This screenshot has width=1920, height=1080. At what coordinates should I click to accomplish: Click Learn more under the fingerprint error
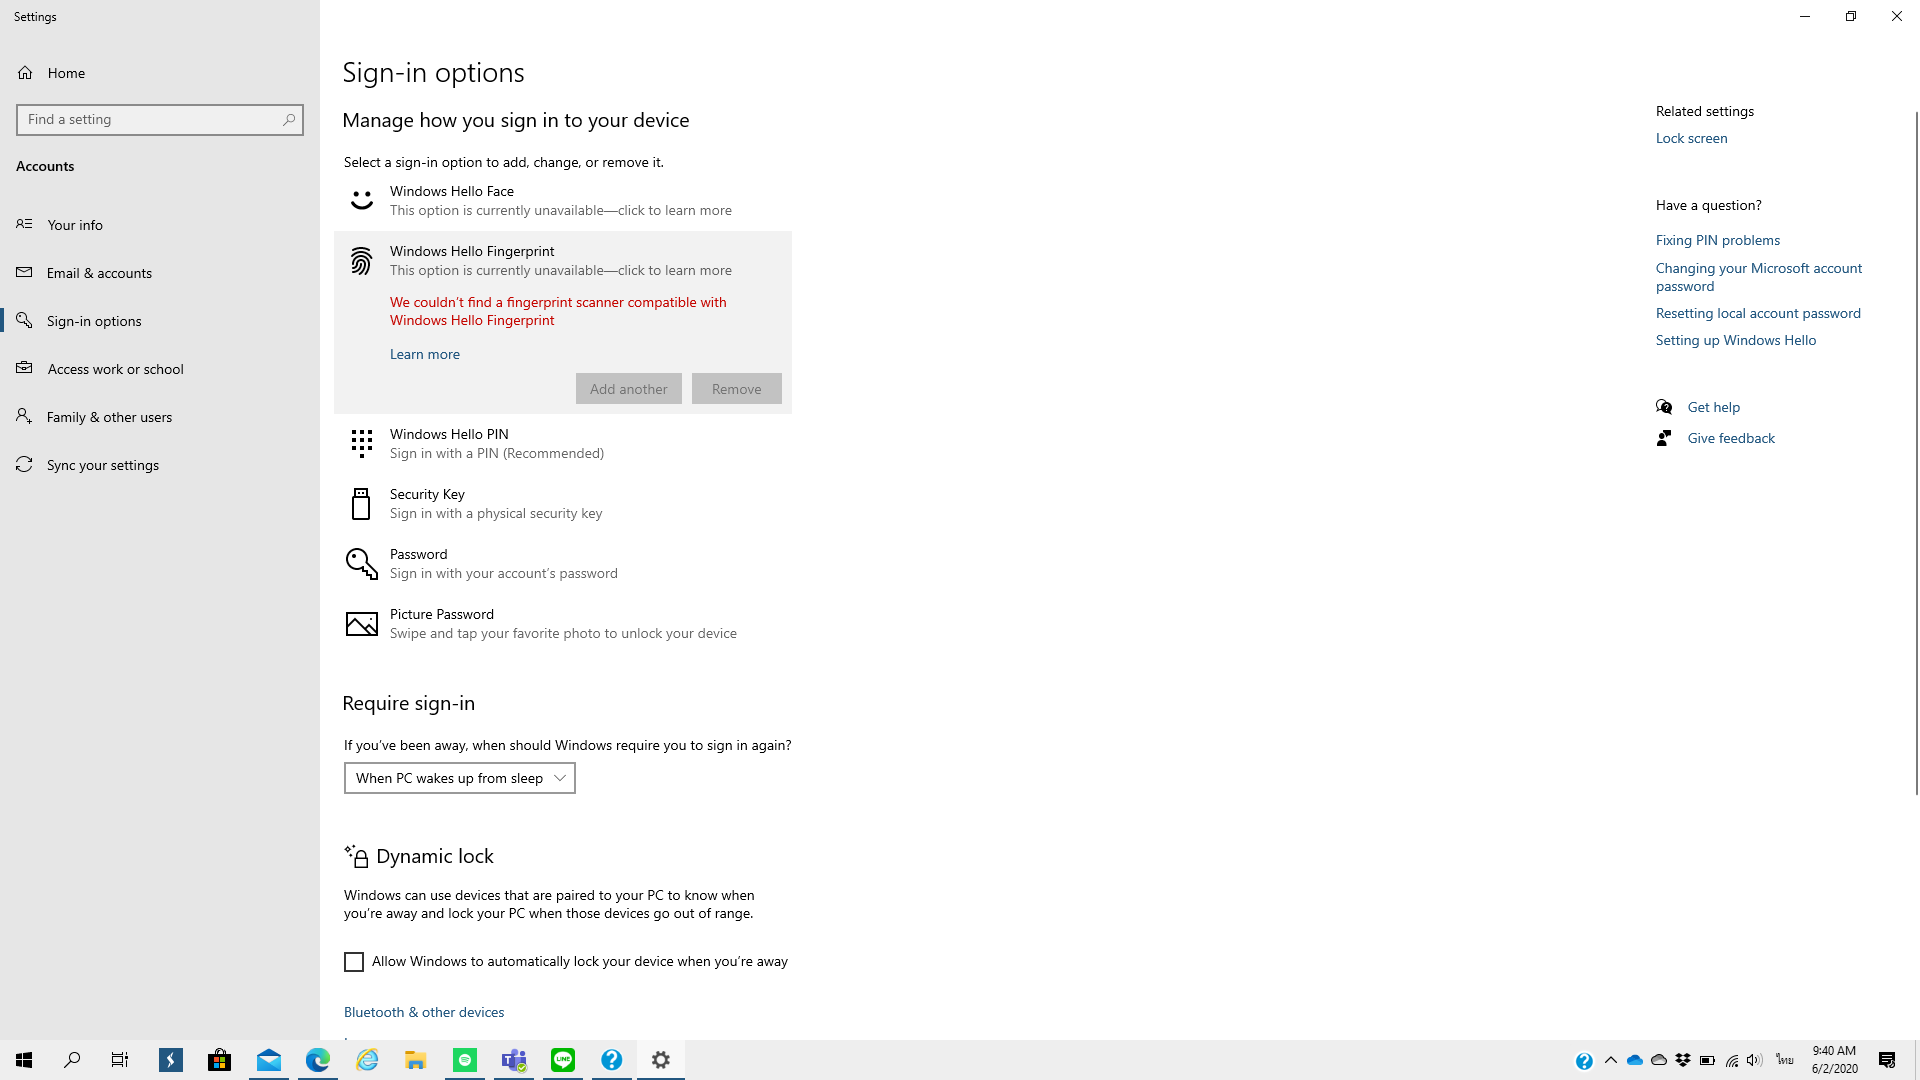pyautogui.click(x=425, y=354)
